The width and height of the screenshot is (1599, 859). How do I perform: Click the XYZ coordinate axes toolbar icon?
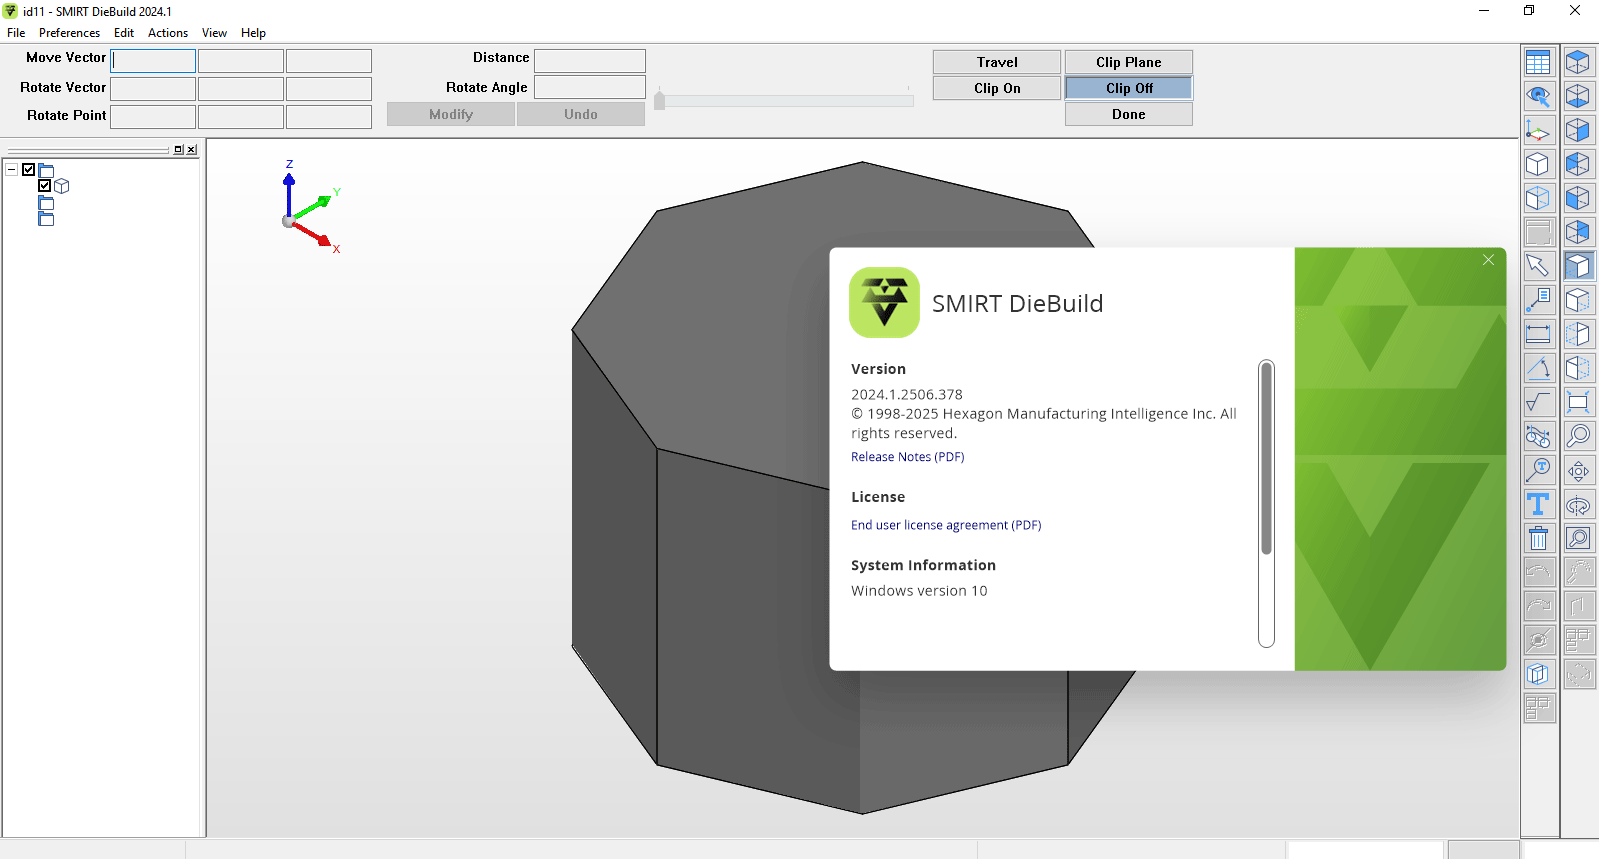[x=1538, y=131]
